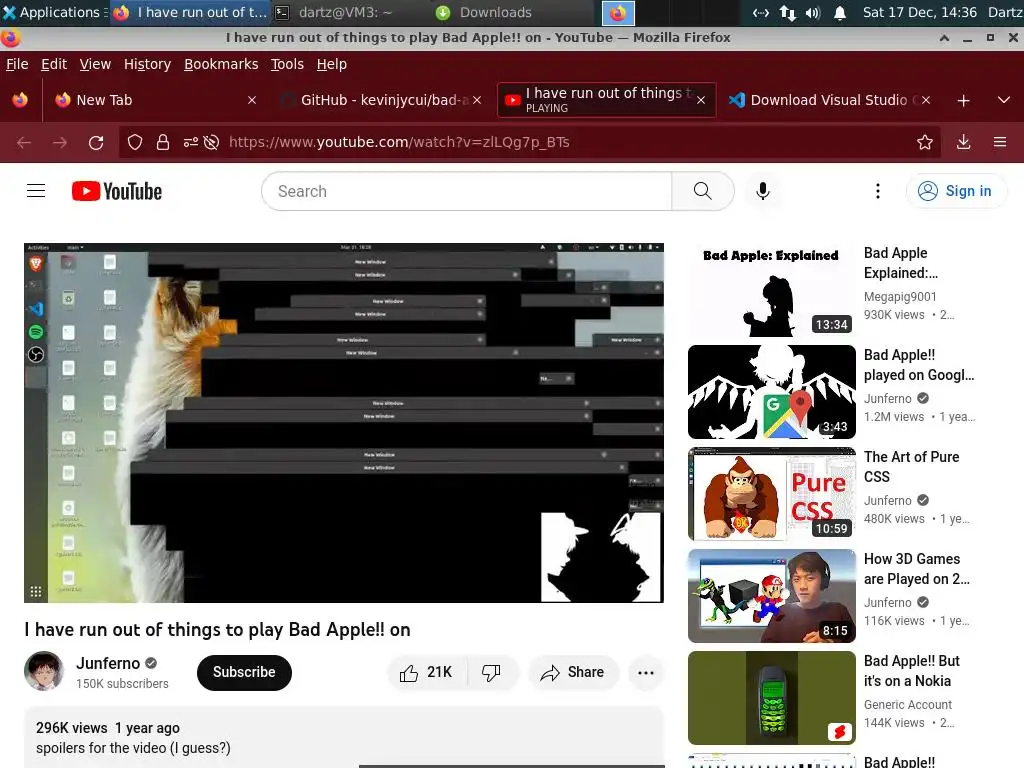Screen dimensions: 1024x768
Task: Open the volume control in system tray
Action: pyautogui.click(x=812, y=12)
